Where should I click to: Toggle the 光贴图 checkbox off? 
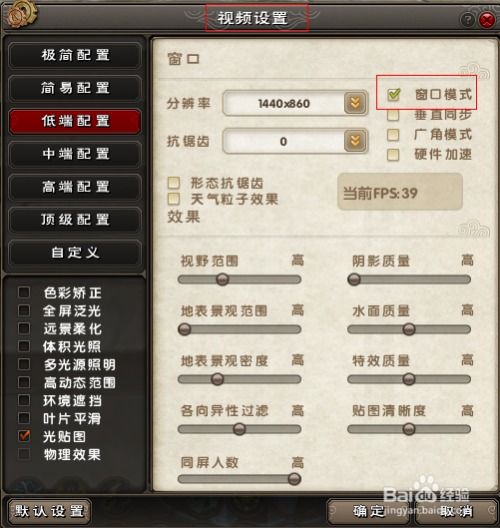(x=24, y=436)
